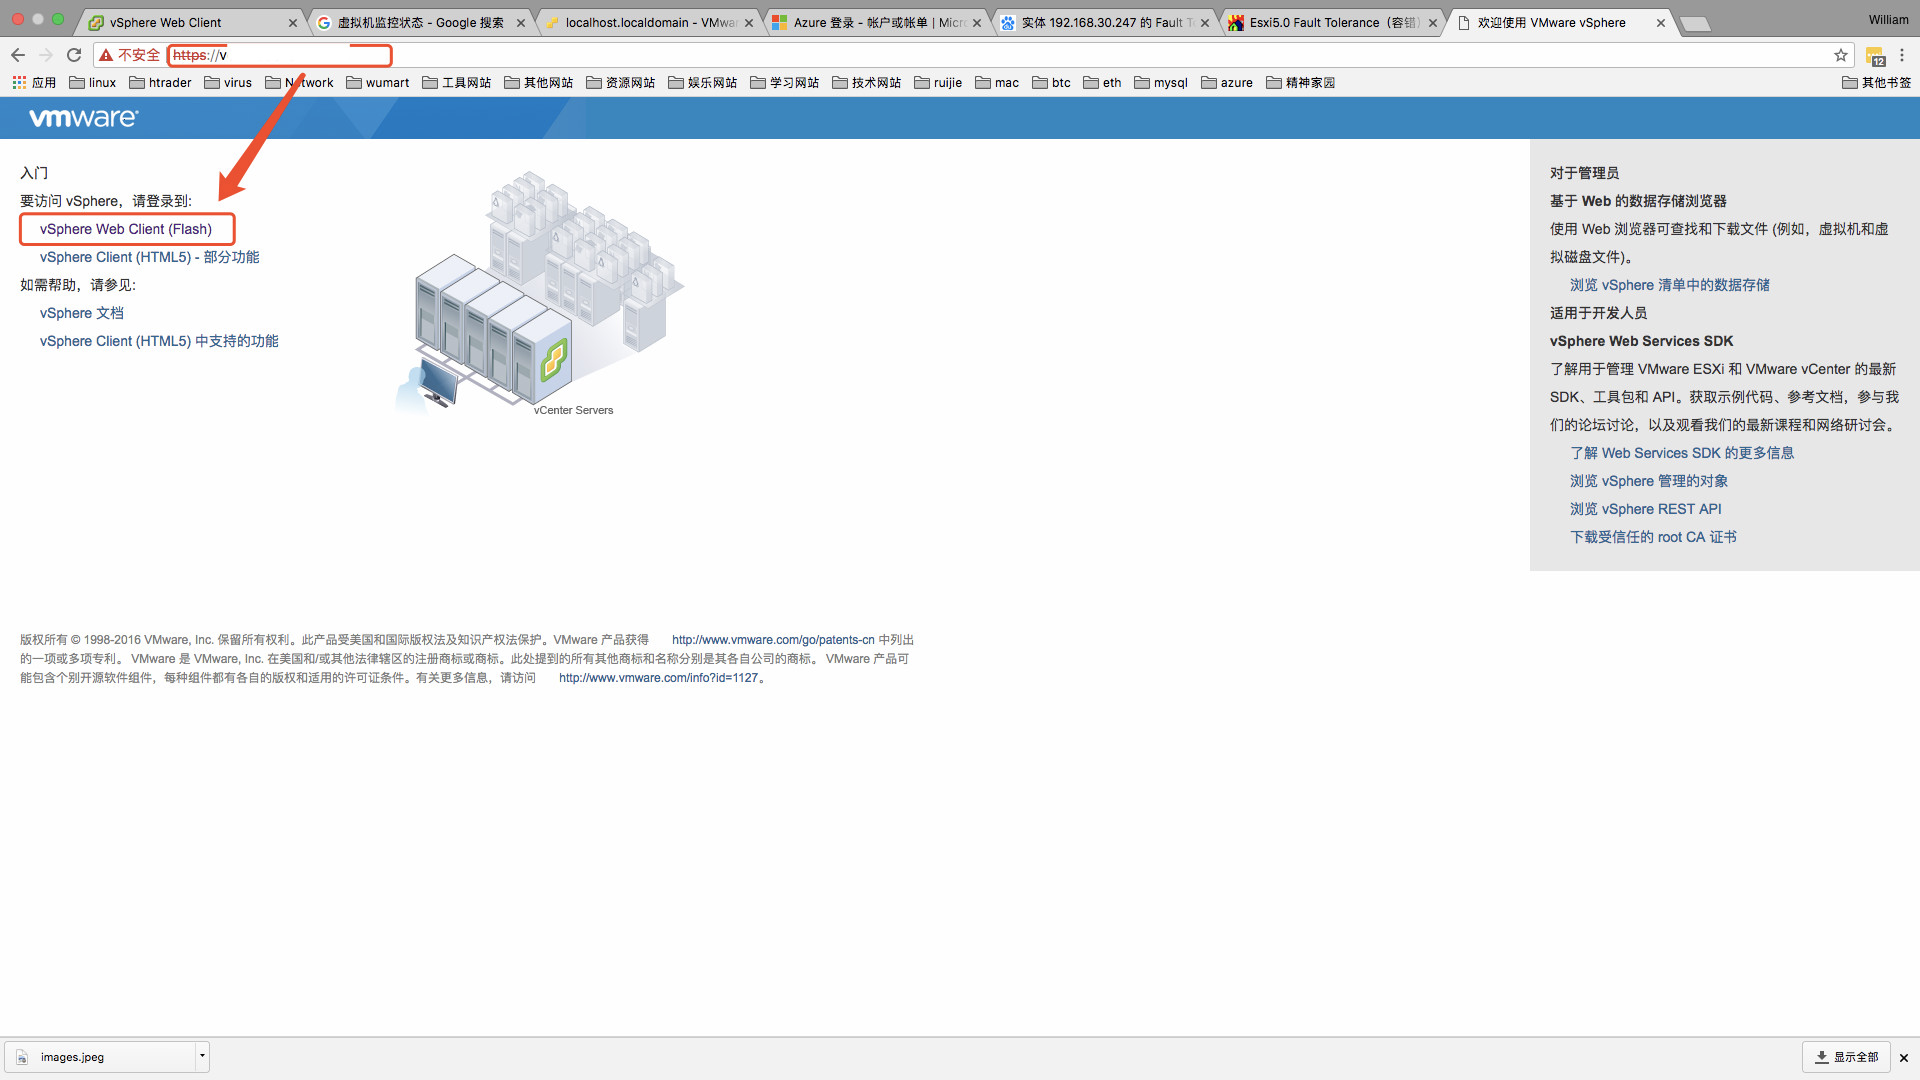This screenshot has width=1920, height=1080.
Task: Open Web Services SDK more info link
Action: tap(1682, 453)
